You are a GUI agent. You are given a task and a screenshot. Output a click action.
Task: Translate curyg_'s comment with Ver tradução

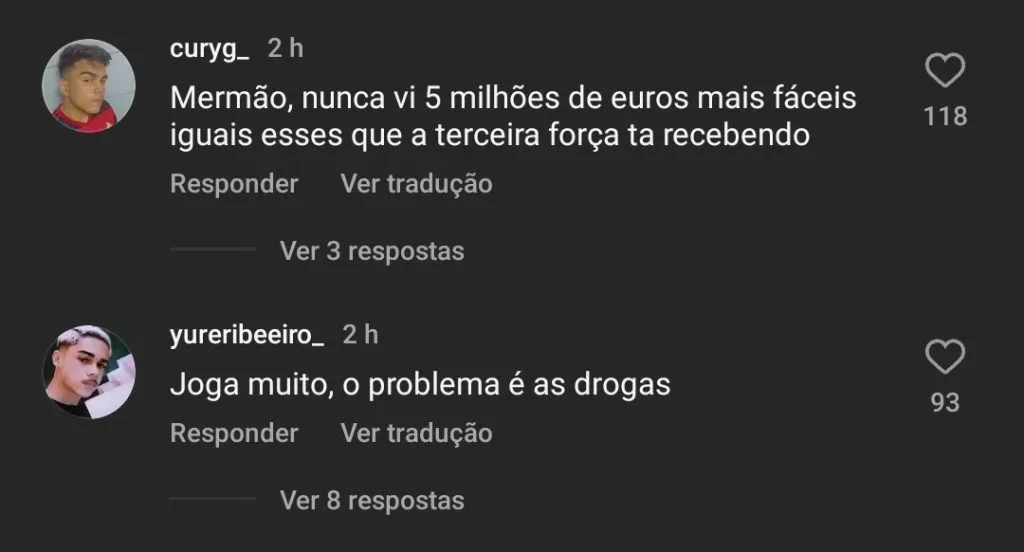[417, 184]
